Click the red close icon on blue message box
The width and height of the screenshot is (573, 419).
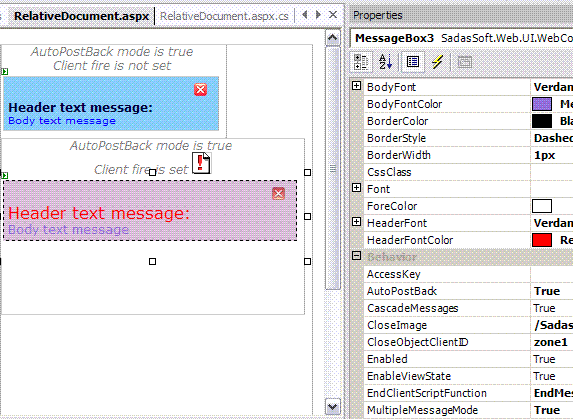[x=200, y=89]
